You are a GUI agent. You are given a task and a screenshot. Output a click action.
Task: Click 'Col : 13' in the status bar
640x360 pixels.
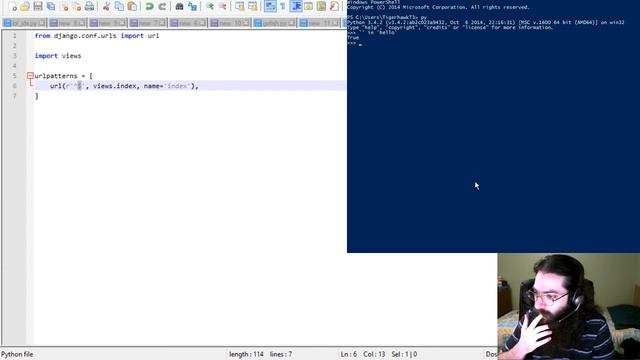[374, 354]
